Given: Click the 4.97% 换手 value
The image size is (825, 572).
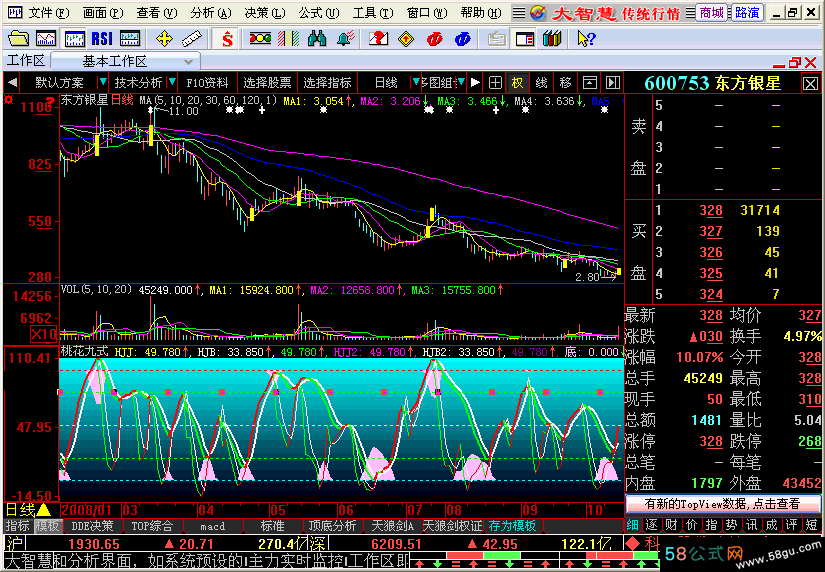Looking at the screenshot, I should click(802, 336).
